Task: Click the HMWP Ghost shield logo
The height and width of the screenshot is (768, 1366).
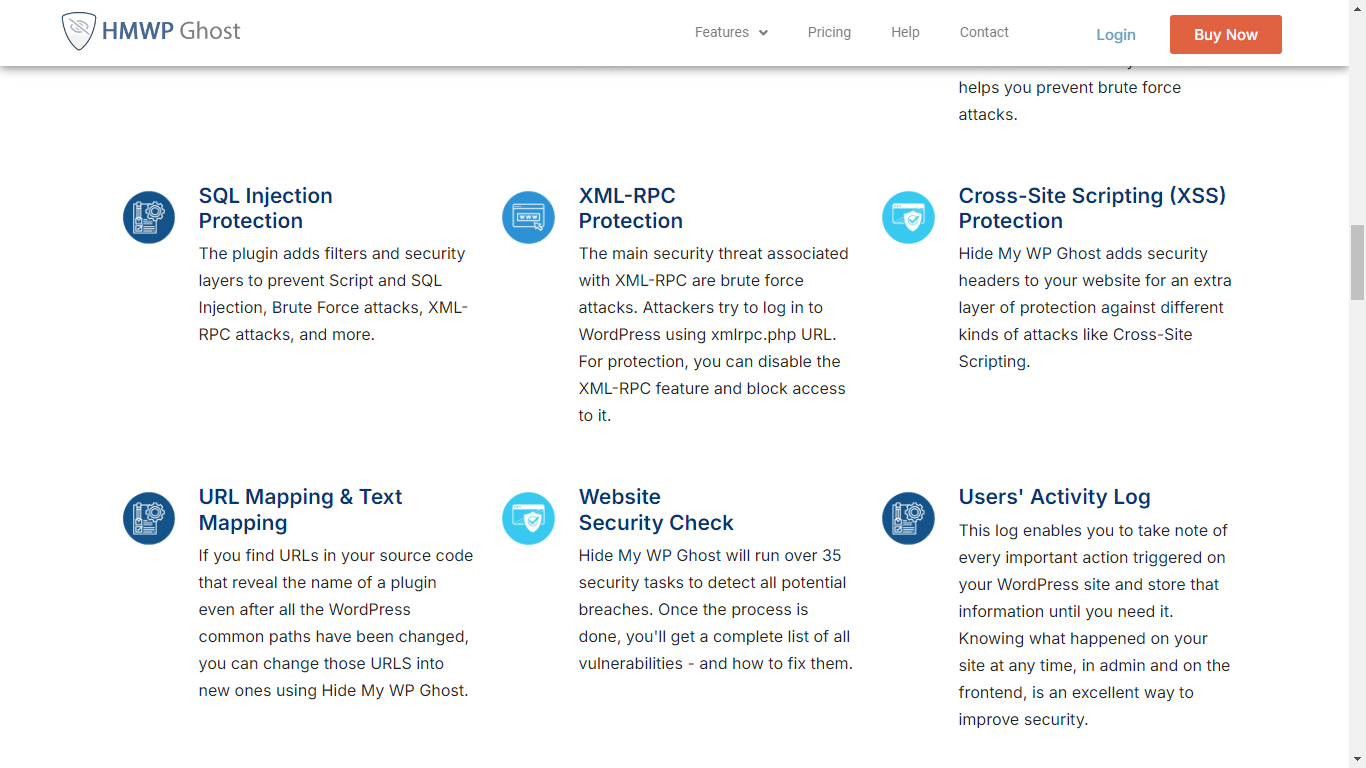Action: 78,32
